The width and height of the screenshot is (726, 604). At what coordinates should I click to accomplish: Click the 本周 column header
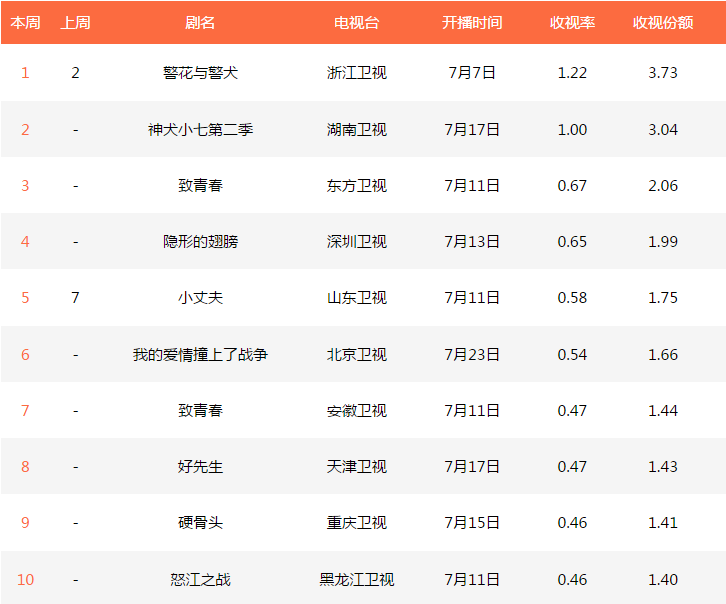pos(25,22)
